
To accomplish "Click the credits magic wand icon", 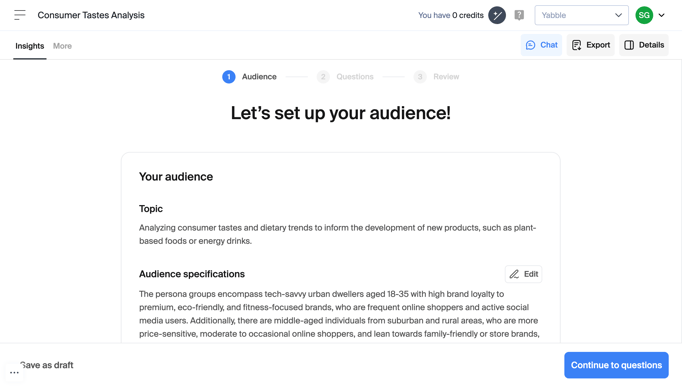I will coord(497,15).
